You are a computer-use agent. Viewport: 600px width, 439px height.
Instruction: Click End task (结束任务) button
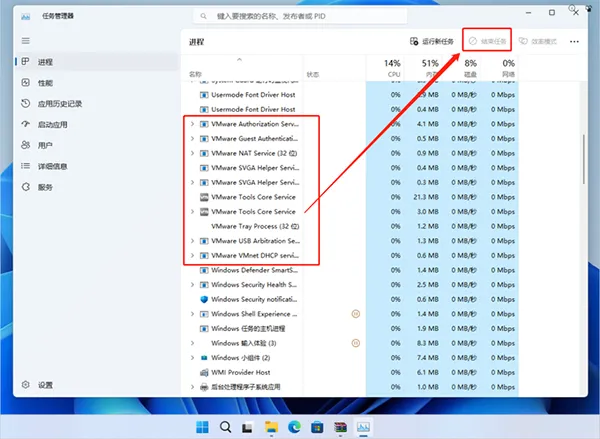(x=488, y=41)
